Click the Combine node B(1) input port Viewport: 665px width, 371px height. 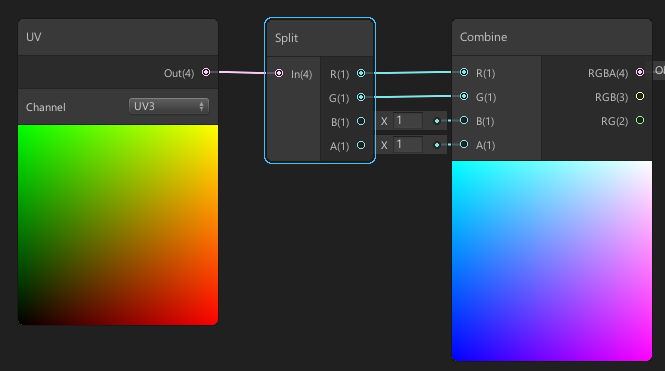464,120
